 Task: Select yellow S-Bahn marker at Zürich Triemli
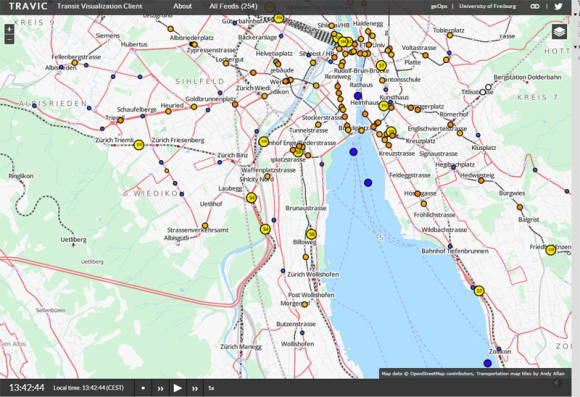coord(139,145)
